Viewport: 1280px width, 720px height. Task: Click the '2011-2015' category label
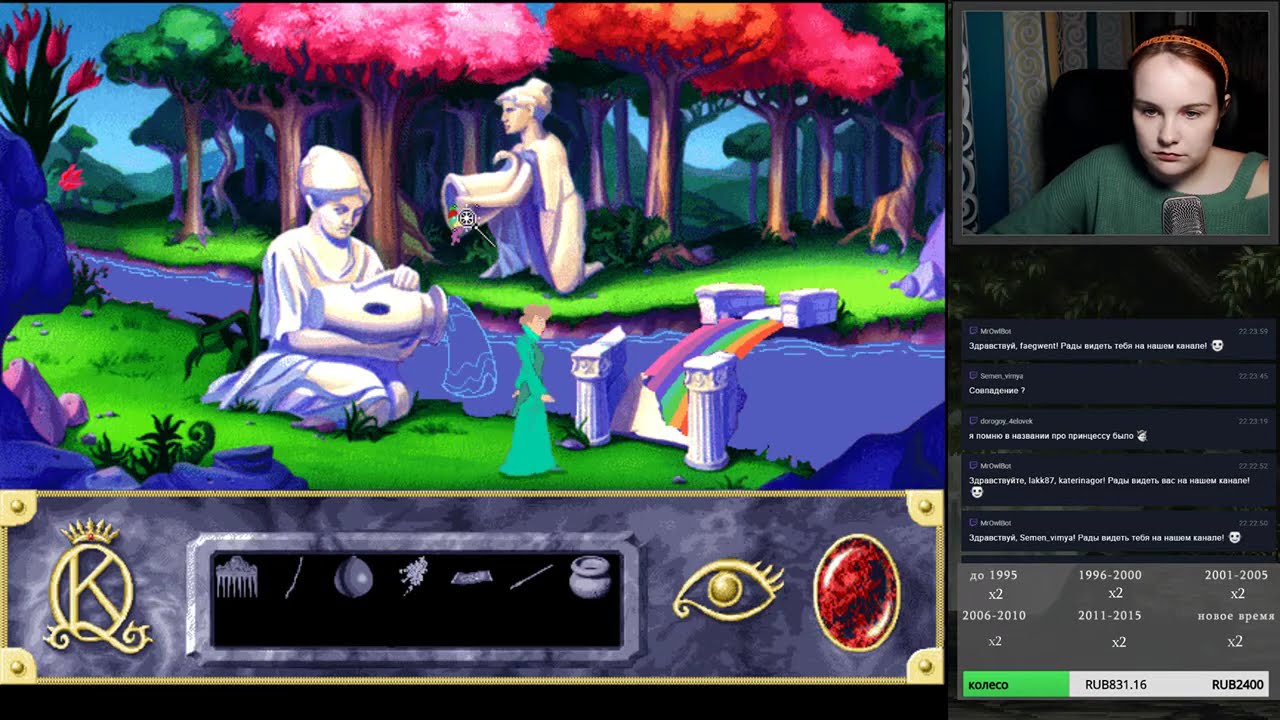(1110, 615)
